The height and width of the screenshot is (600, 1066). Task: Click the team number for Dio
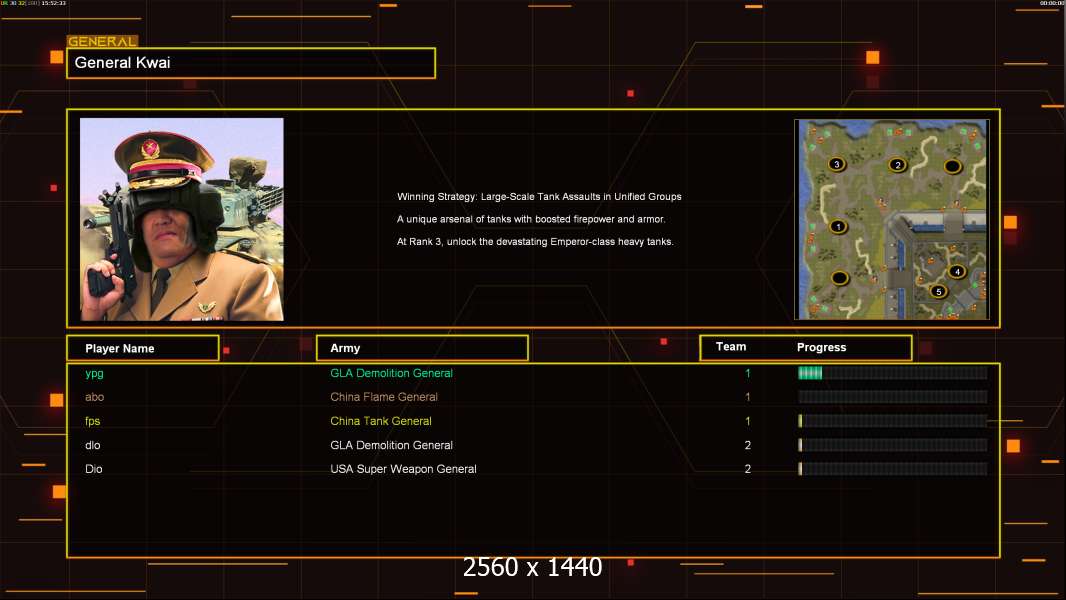coord(748,469)
